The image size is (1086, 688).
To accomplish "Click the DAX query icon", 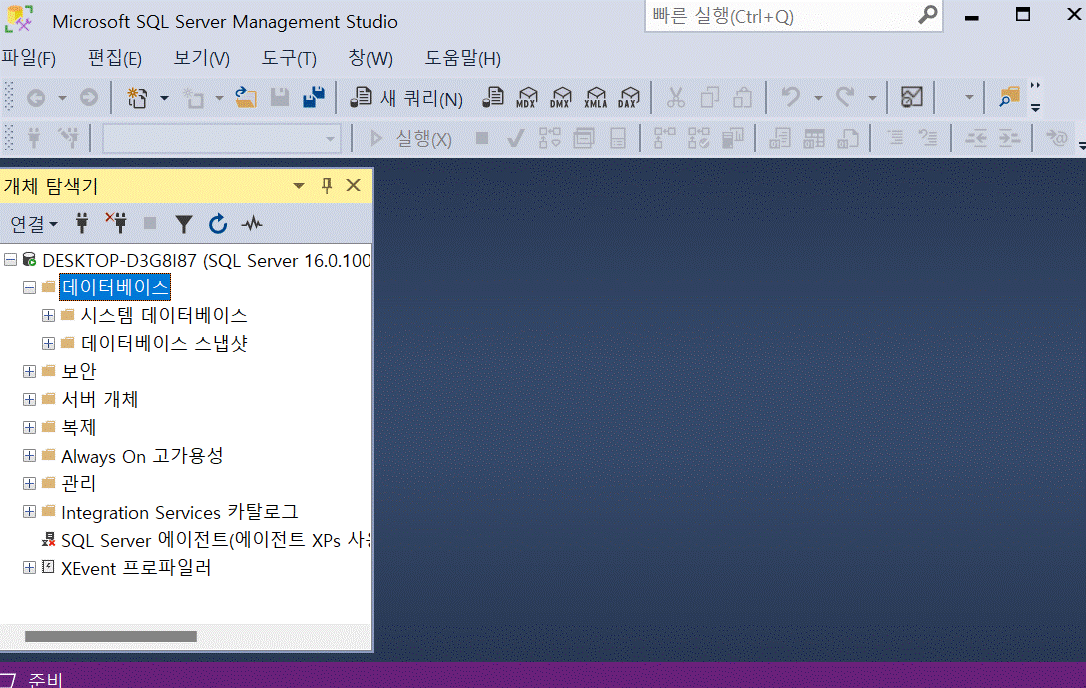I will tap(630, 98).
